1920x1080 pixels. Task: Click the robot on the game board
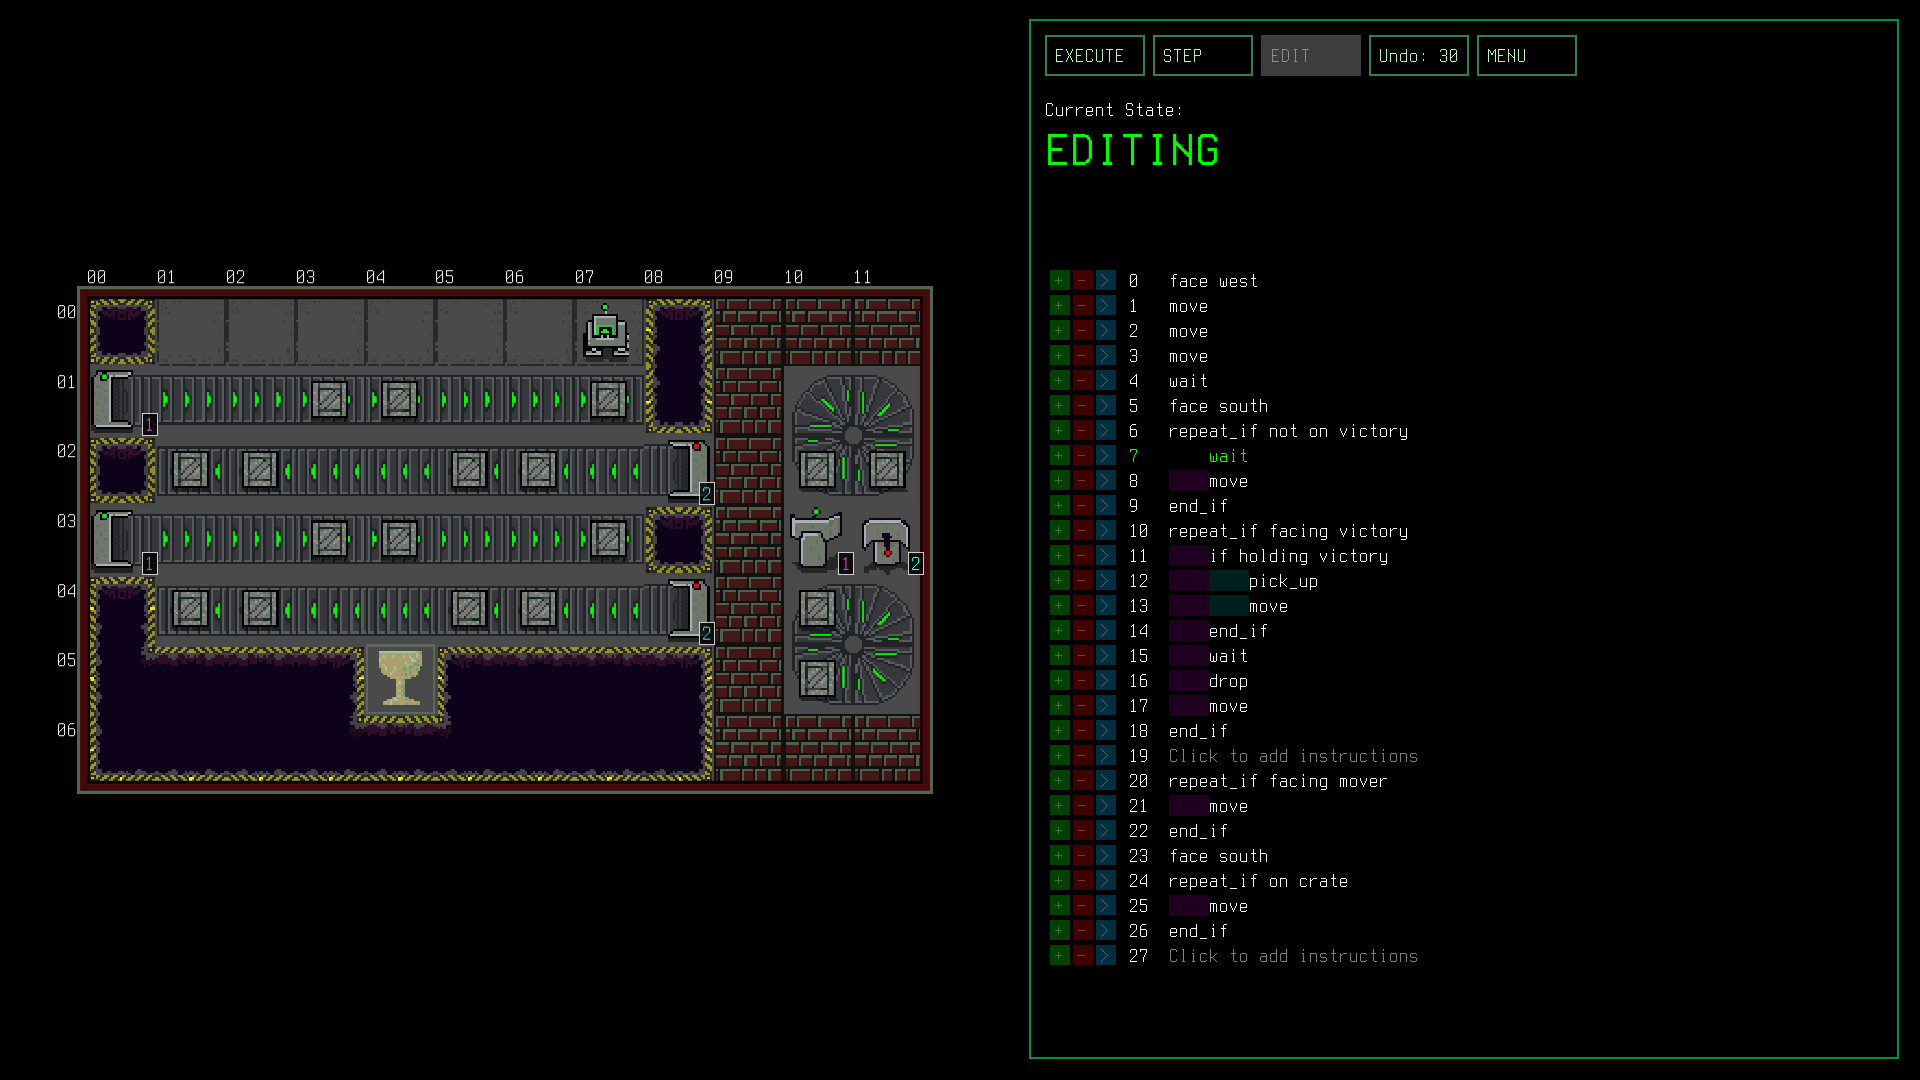tap(606, 332)
